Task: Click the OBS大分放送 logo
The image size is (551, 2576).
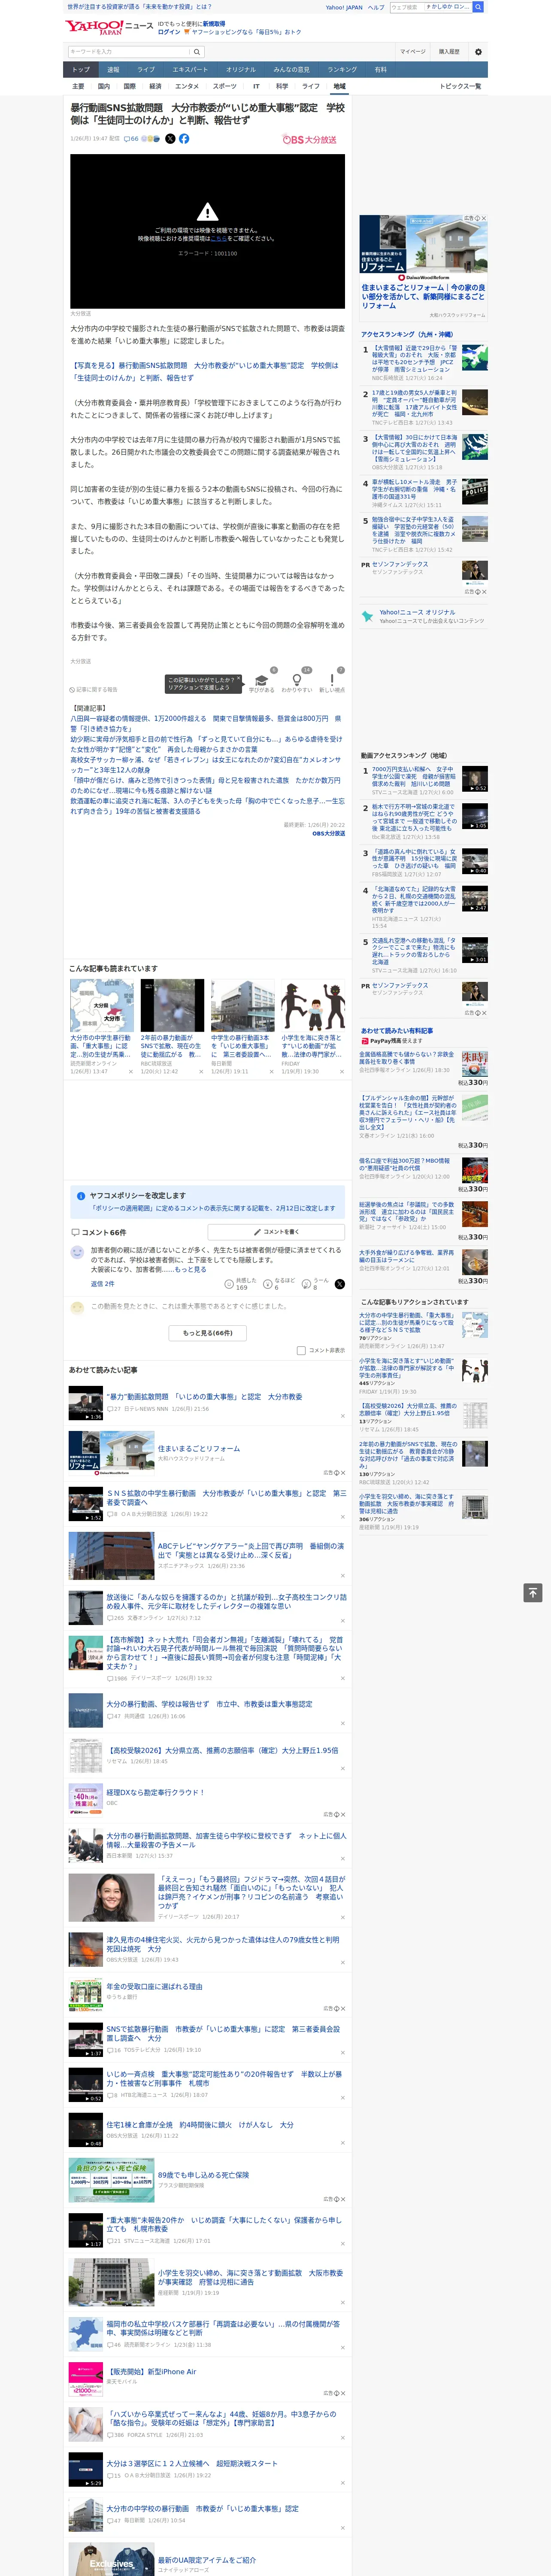Action: [310, 140]
